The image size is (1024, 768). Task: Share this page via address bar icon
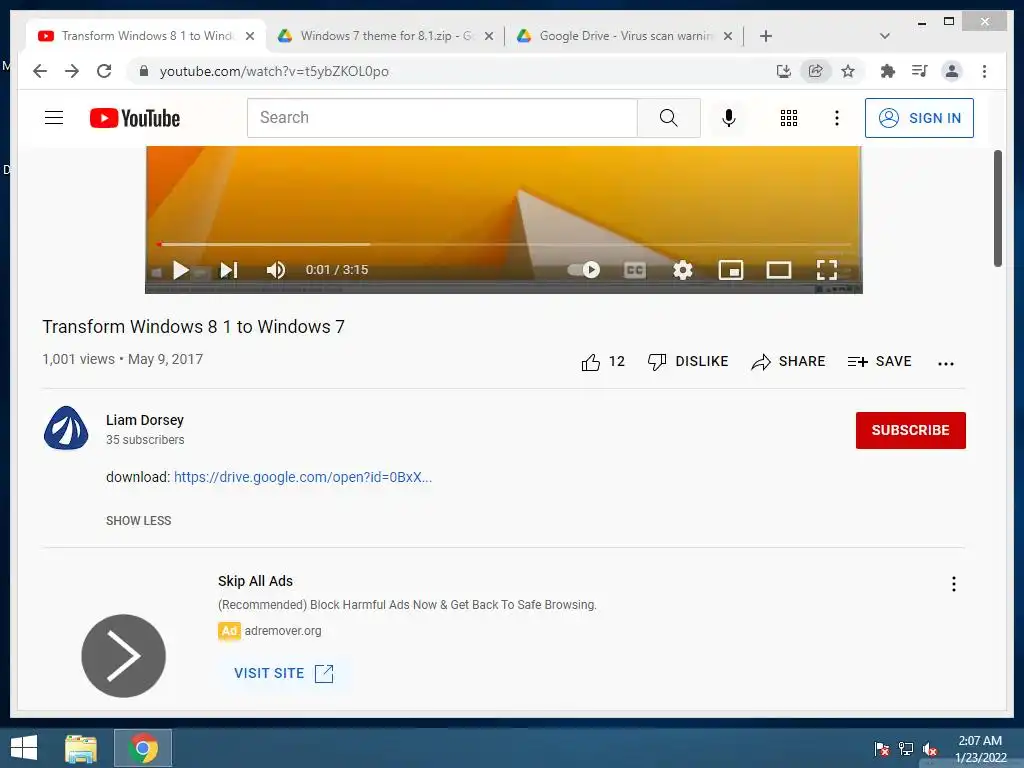[x=816, y=71]
